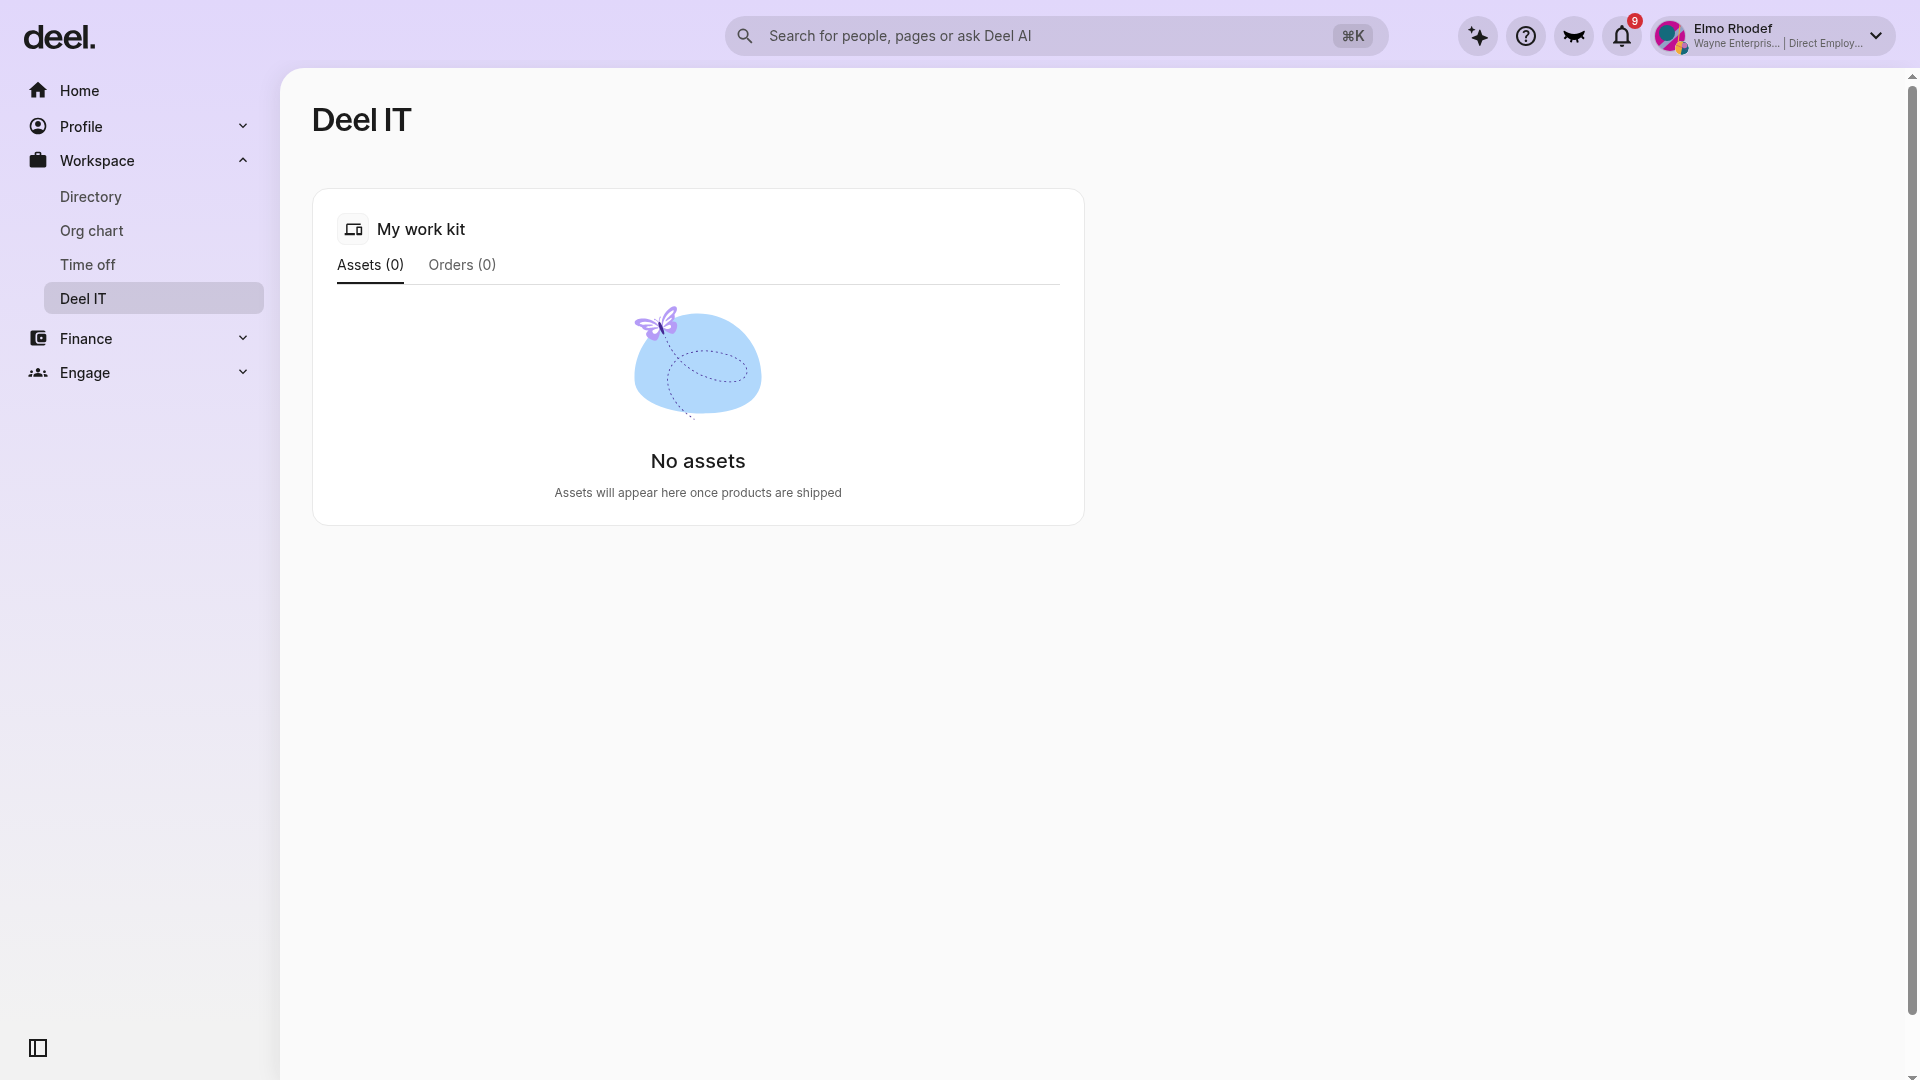Image resolution: width=1920 pixels, height=1080 pixels.
Task: Click the Workspace label
Action: [x=97, y=161]
